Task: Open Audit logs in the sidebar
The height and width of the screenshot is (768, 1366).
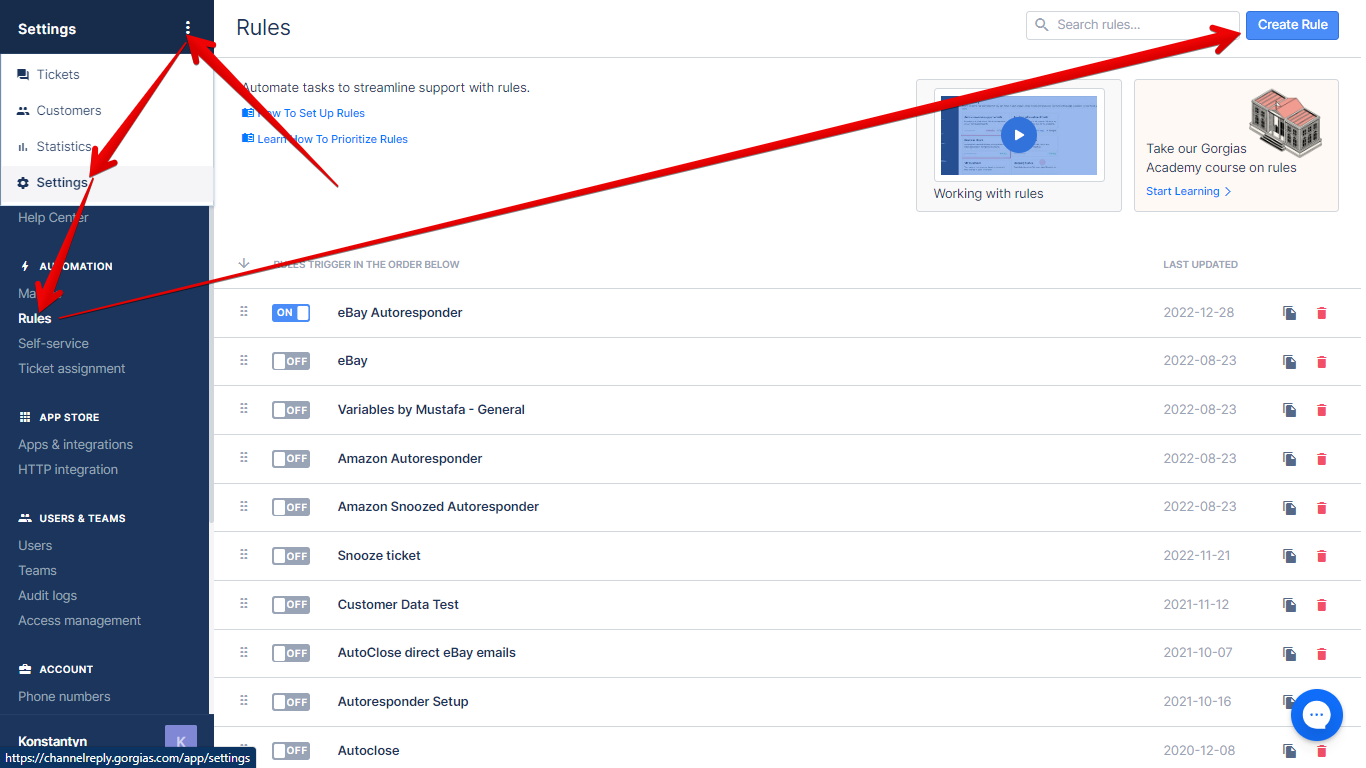Action: (47, 595)
